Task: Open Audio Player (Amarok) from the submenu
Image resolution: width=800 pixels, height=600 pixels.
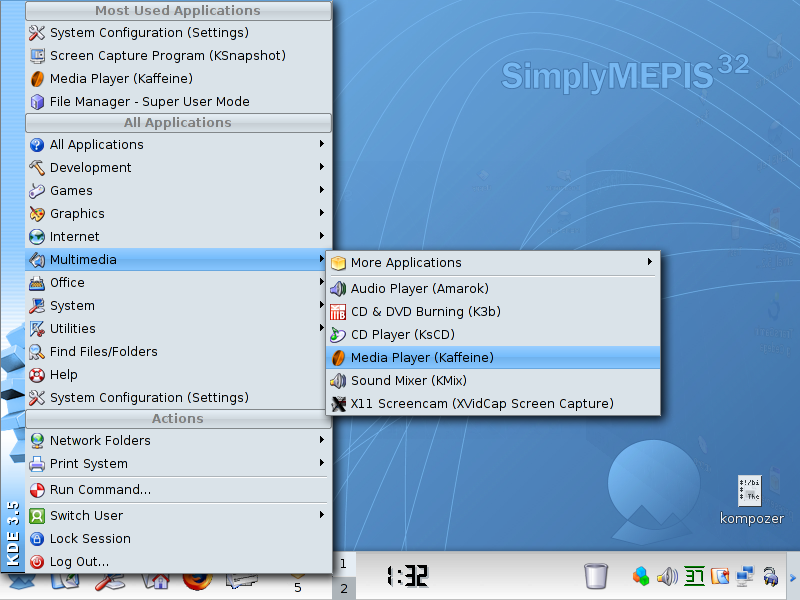Action: (x=420, y=288)
